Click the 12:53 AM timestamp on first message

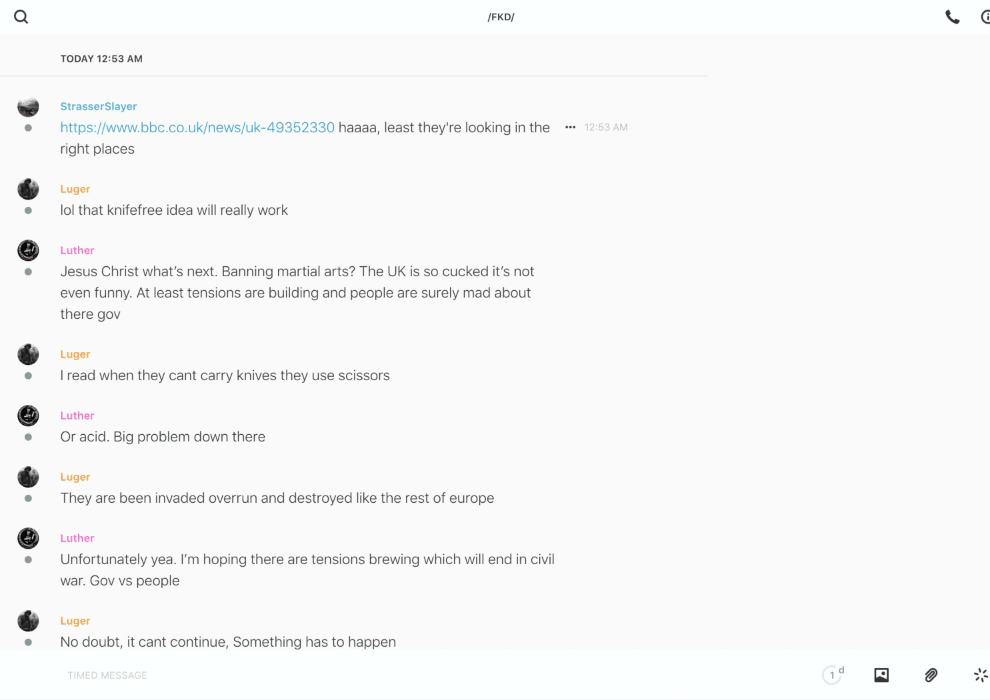(x=606, y=127)
